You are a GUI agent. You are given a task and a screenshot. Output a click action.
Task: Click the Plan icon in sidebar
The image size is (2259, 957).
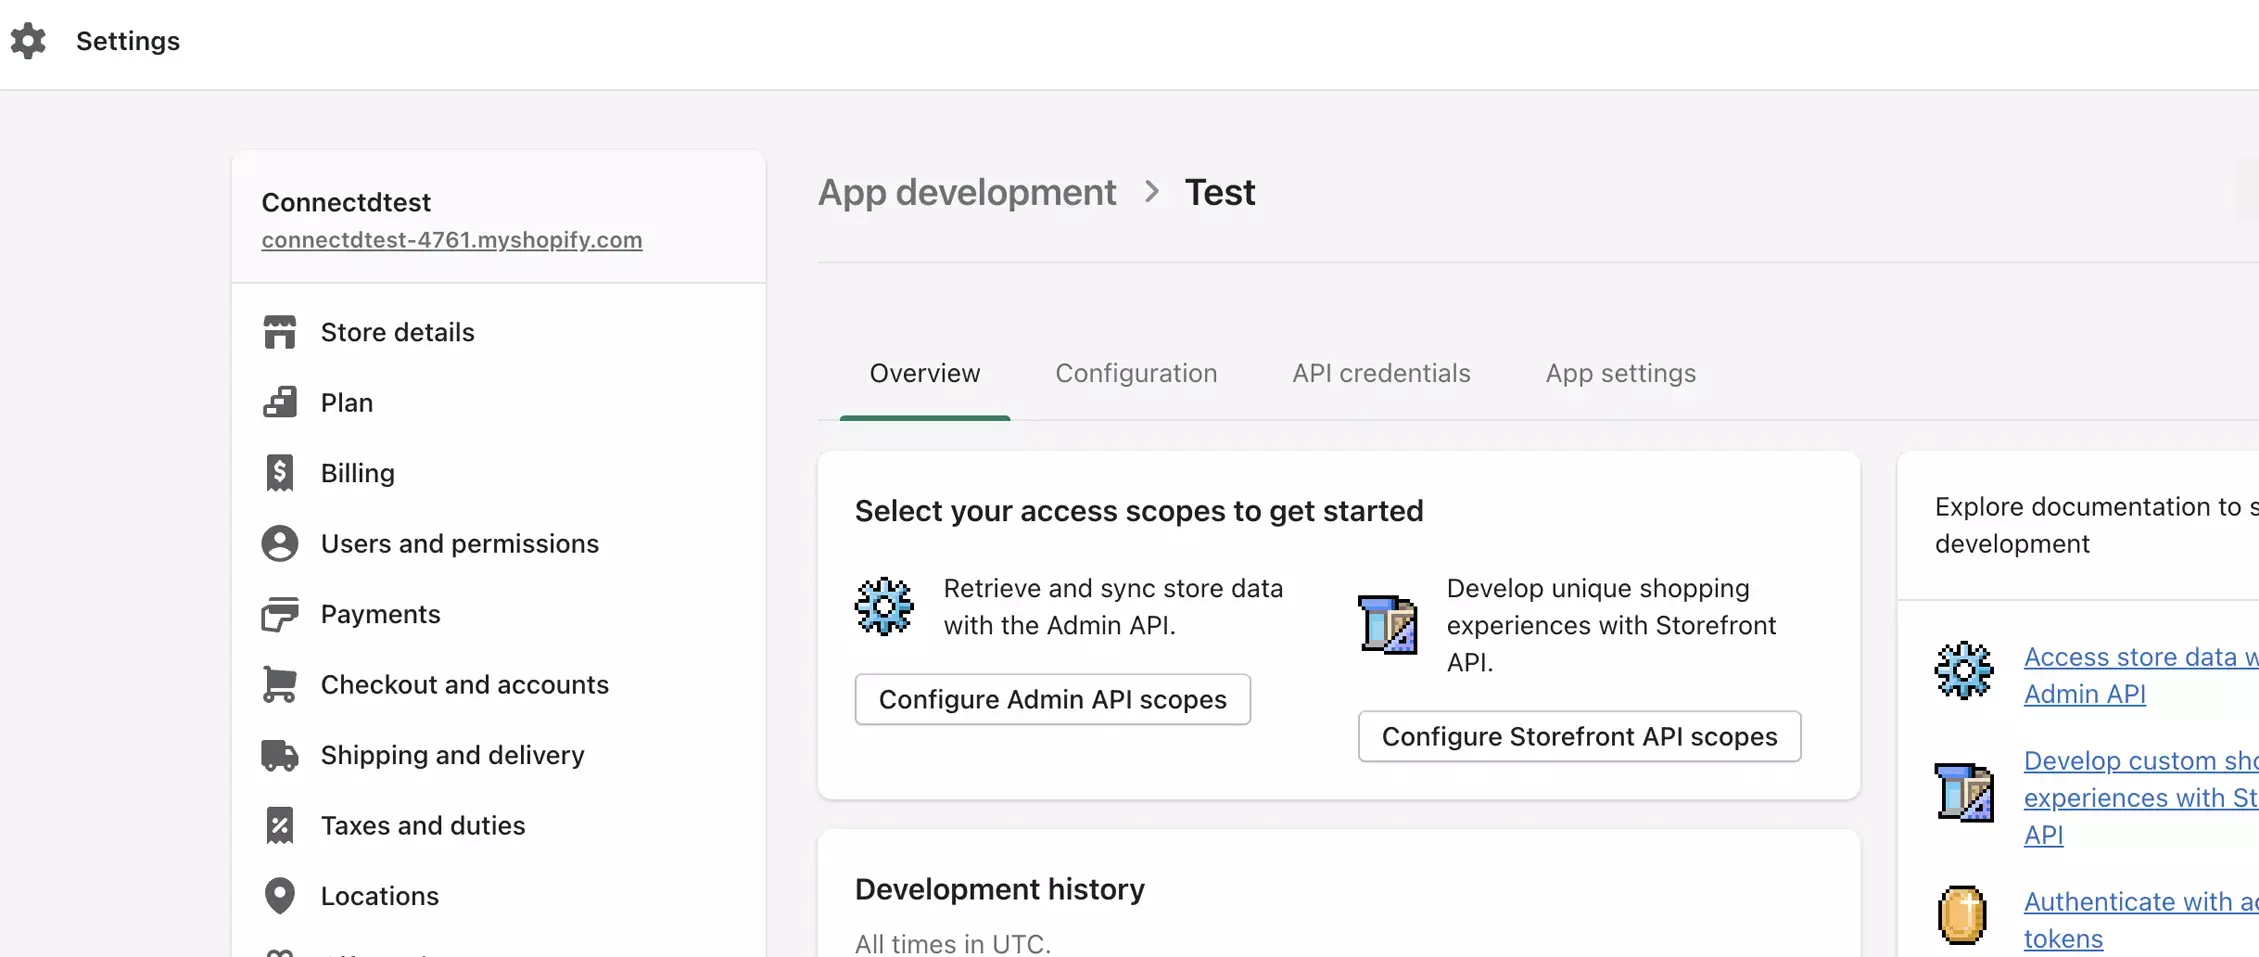coord(280,402)
